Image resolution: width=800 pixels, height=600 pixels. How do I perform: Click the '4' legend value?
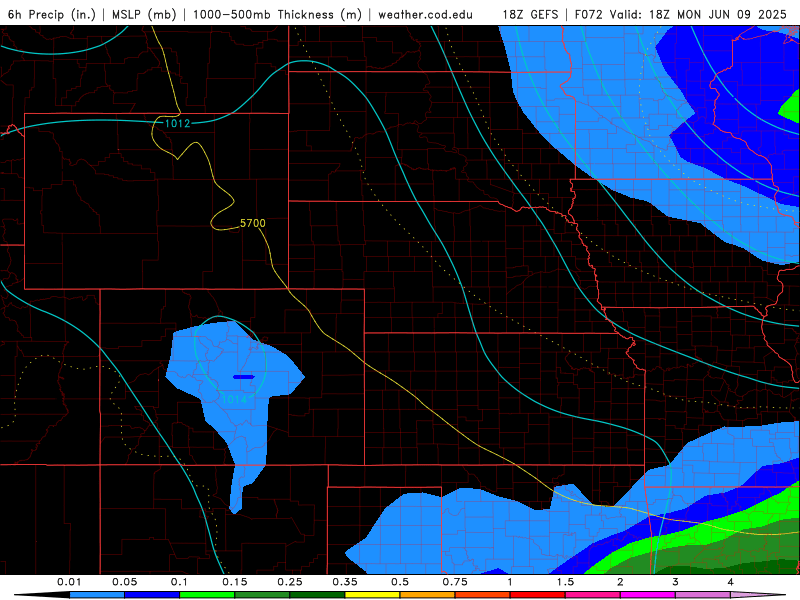tap(731, 582)
